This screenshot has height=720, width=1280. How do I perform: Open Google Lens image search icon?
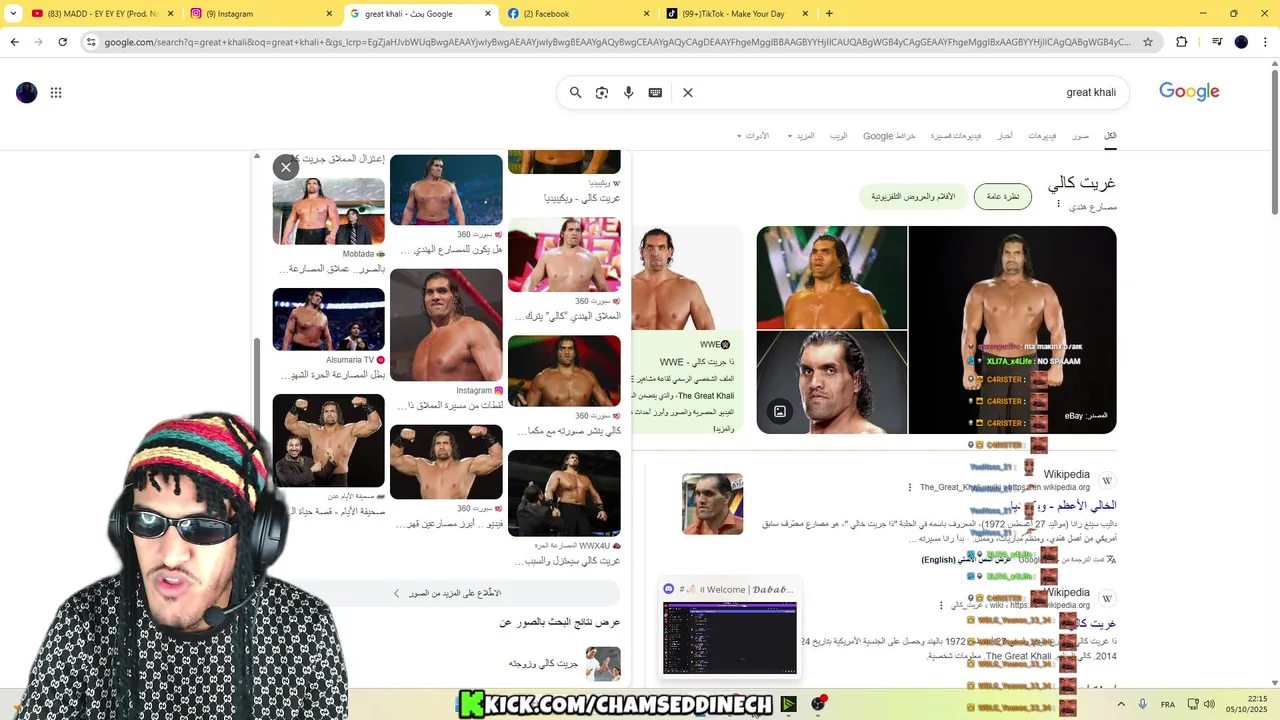tap(602, 92)
